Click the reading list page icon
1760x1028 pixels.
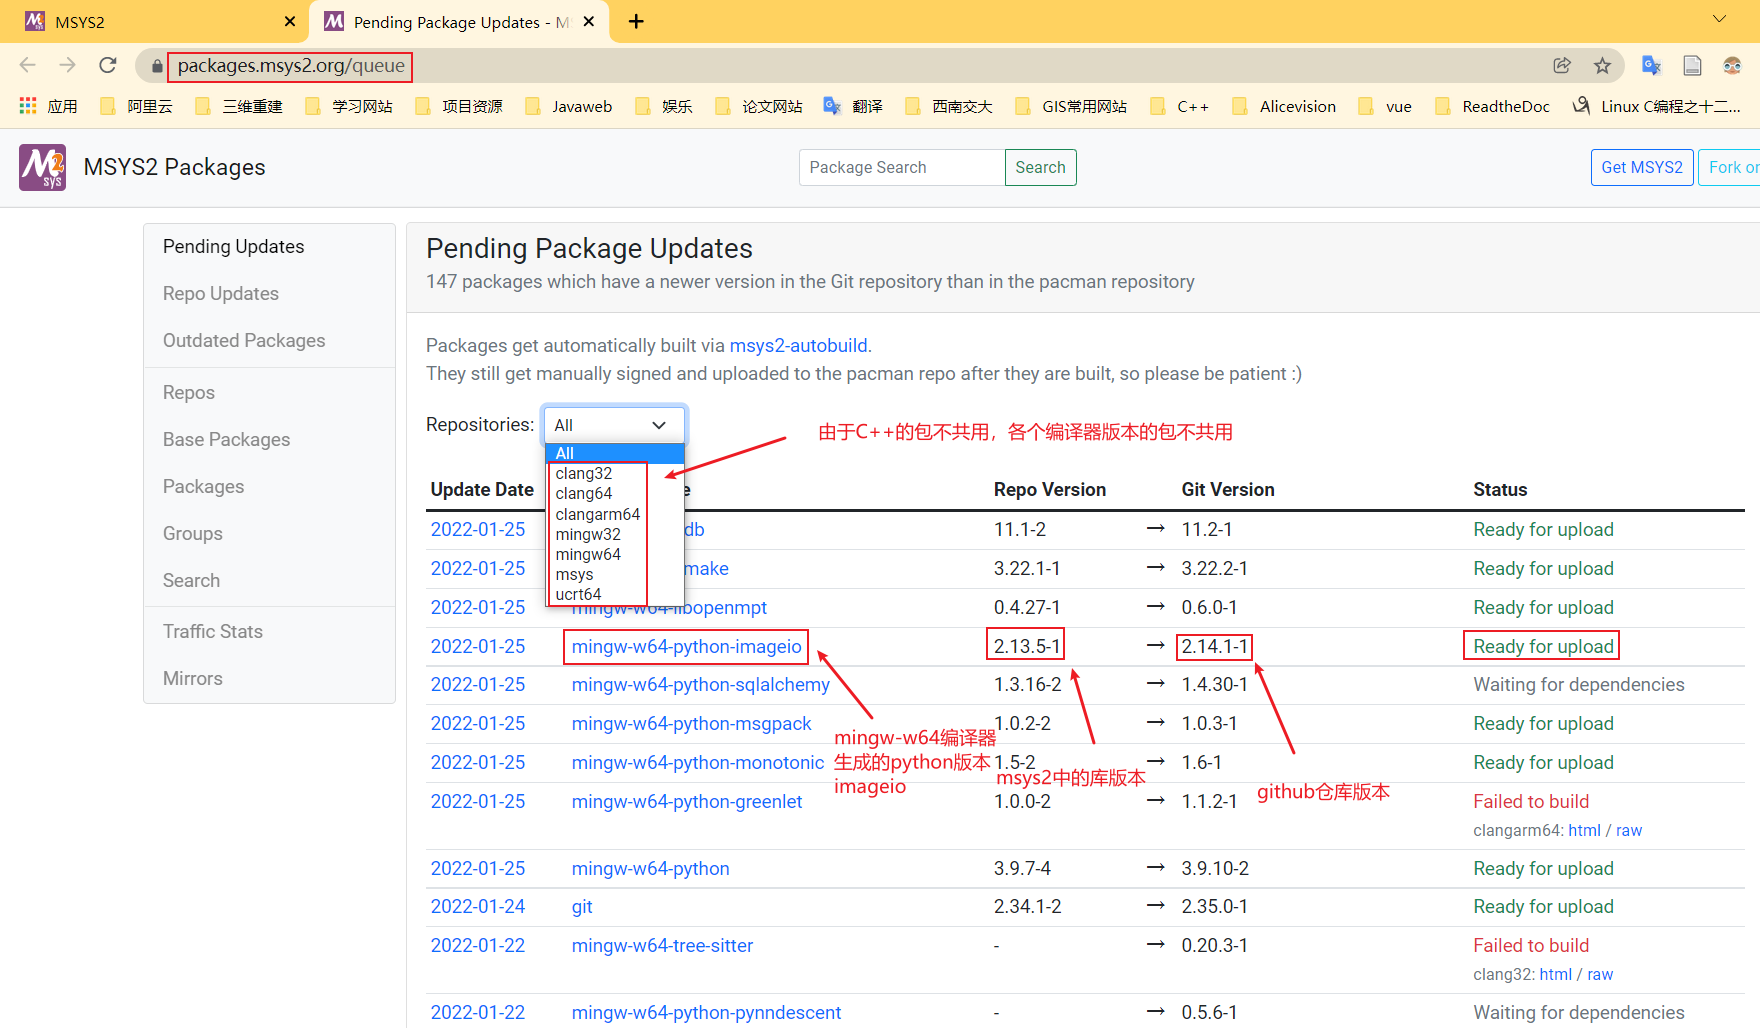tap(1692, 65)
